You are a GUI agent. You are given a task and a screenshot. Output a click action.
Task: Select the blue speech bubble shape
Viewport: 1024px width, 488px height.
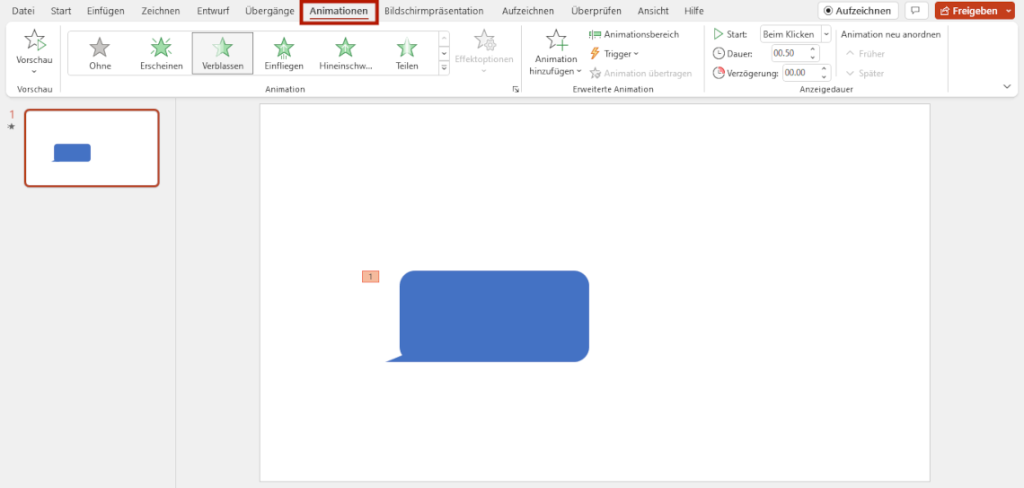pos(494,316)
